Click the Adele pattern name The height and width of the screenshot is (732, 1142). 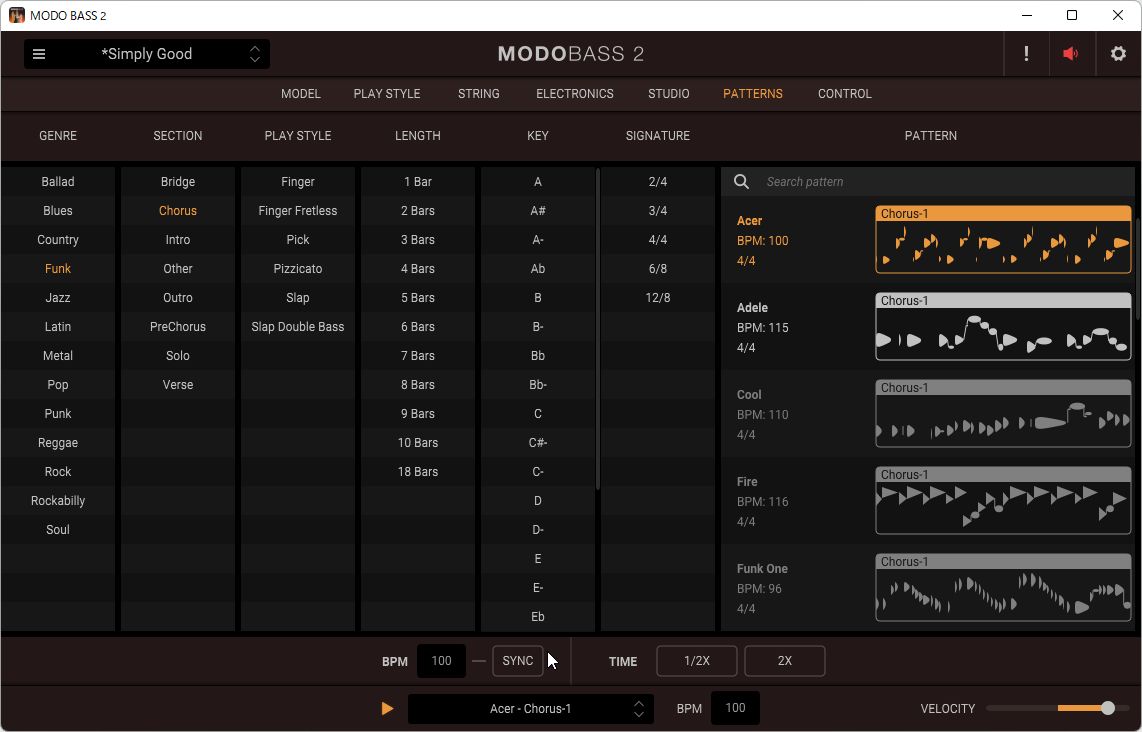click(752, 308)
